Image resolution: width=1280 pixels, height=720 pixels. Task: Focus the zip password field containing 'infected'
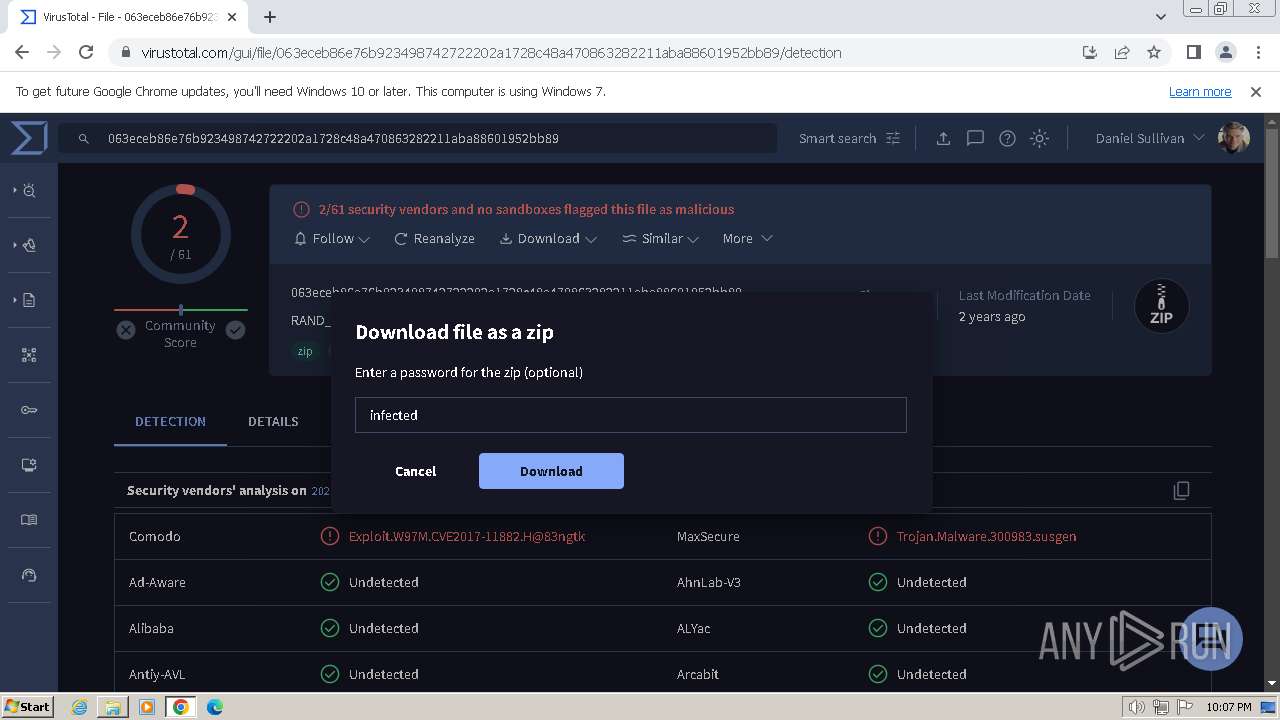coord(630,415)
